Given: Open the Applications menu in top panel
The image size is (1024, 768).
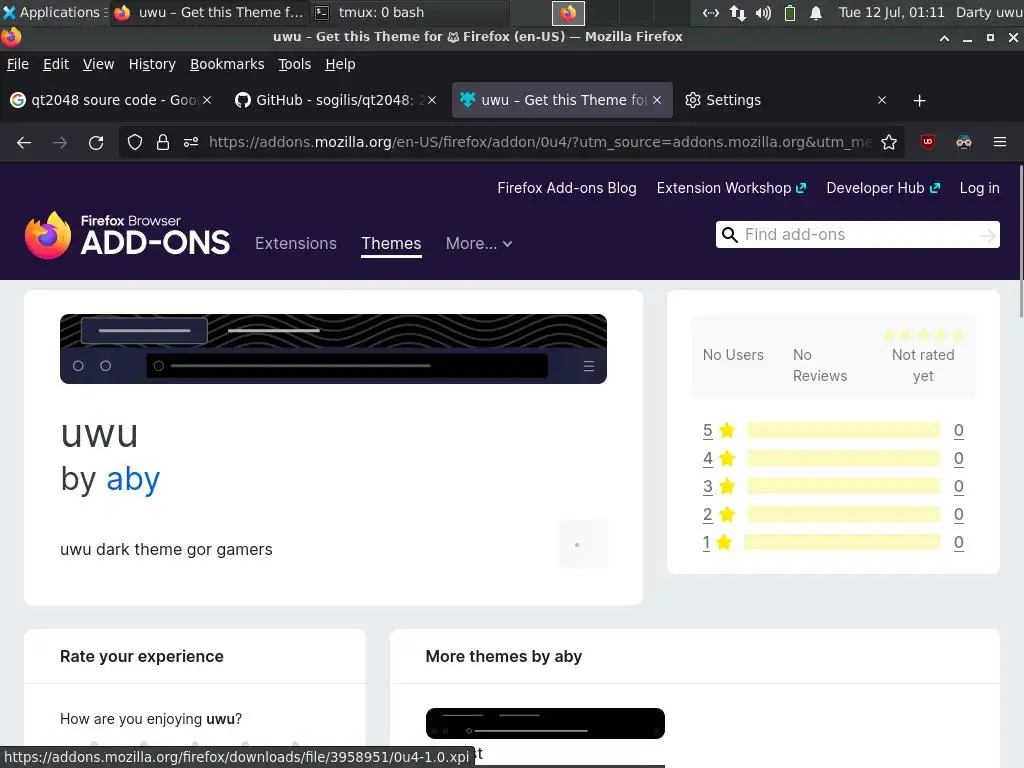Looking at the screenshot, I should 54,12.
